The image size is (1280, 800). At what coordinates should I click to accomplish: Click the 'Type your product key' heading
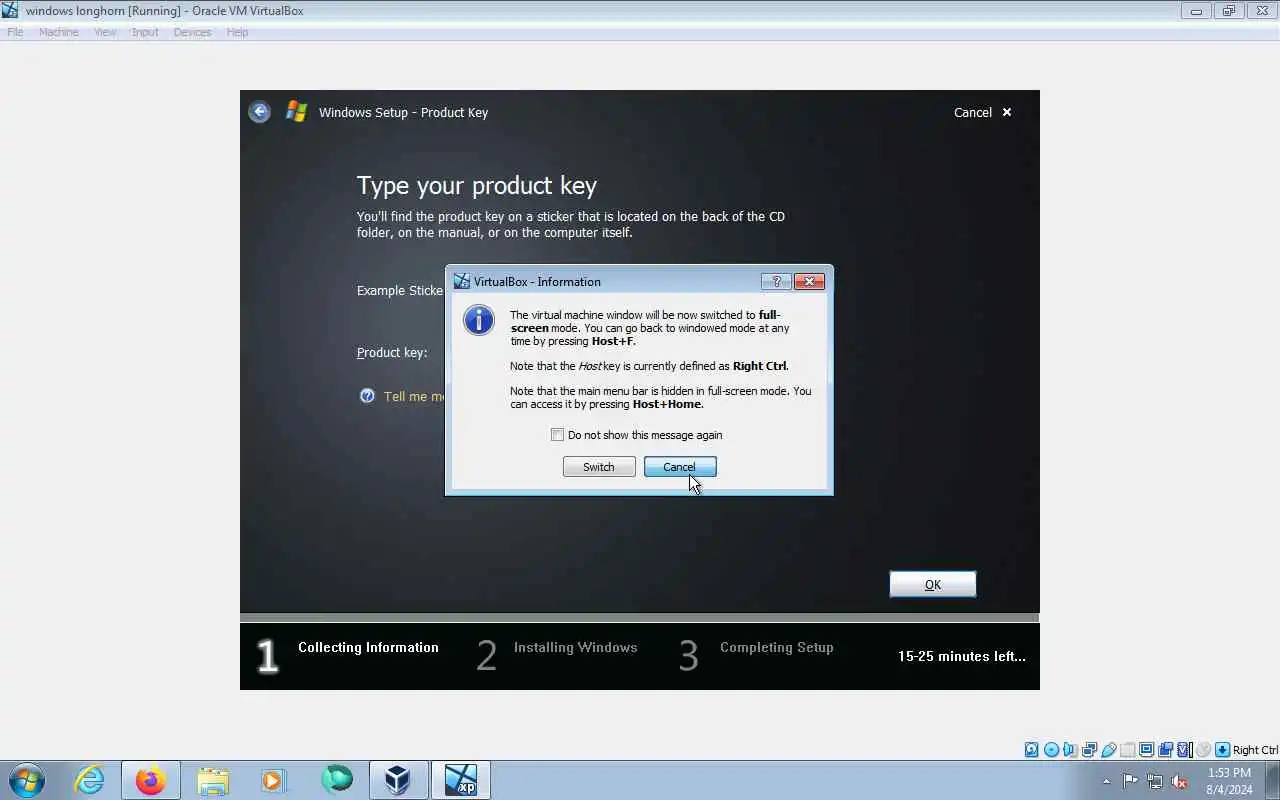point(477,186)
